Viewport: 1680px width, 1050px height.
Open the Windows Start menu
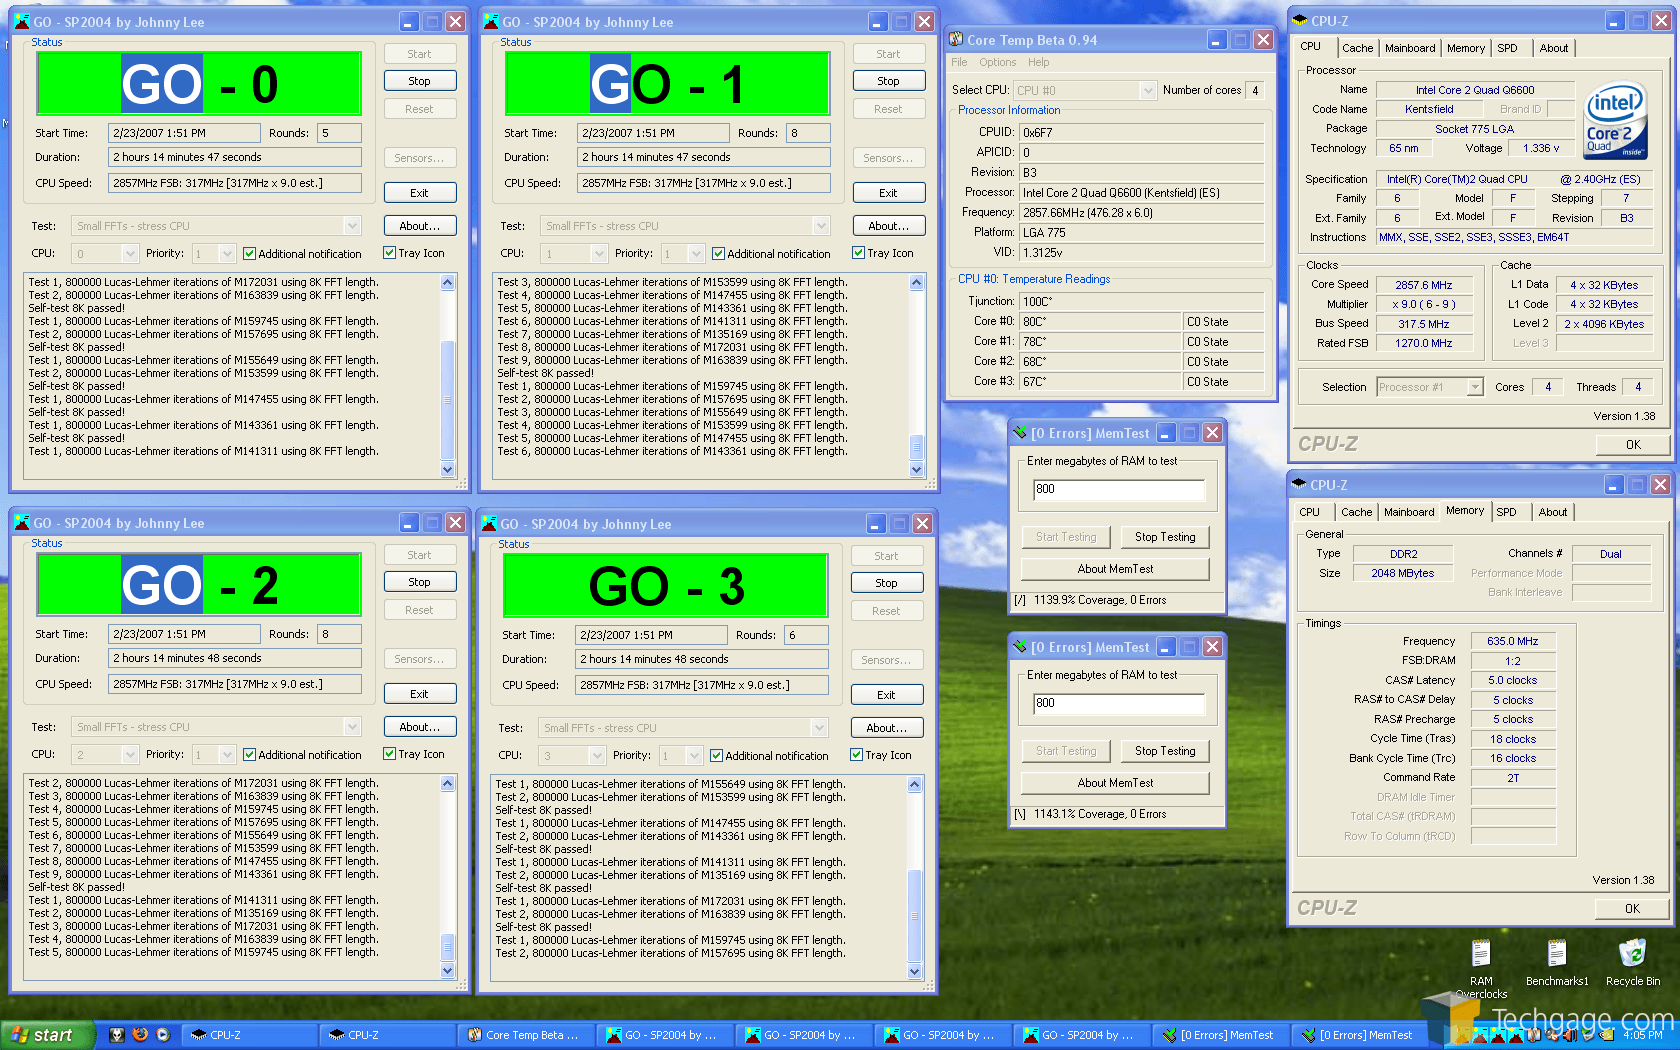(47, 1035)
